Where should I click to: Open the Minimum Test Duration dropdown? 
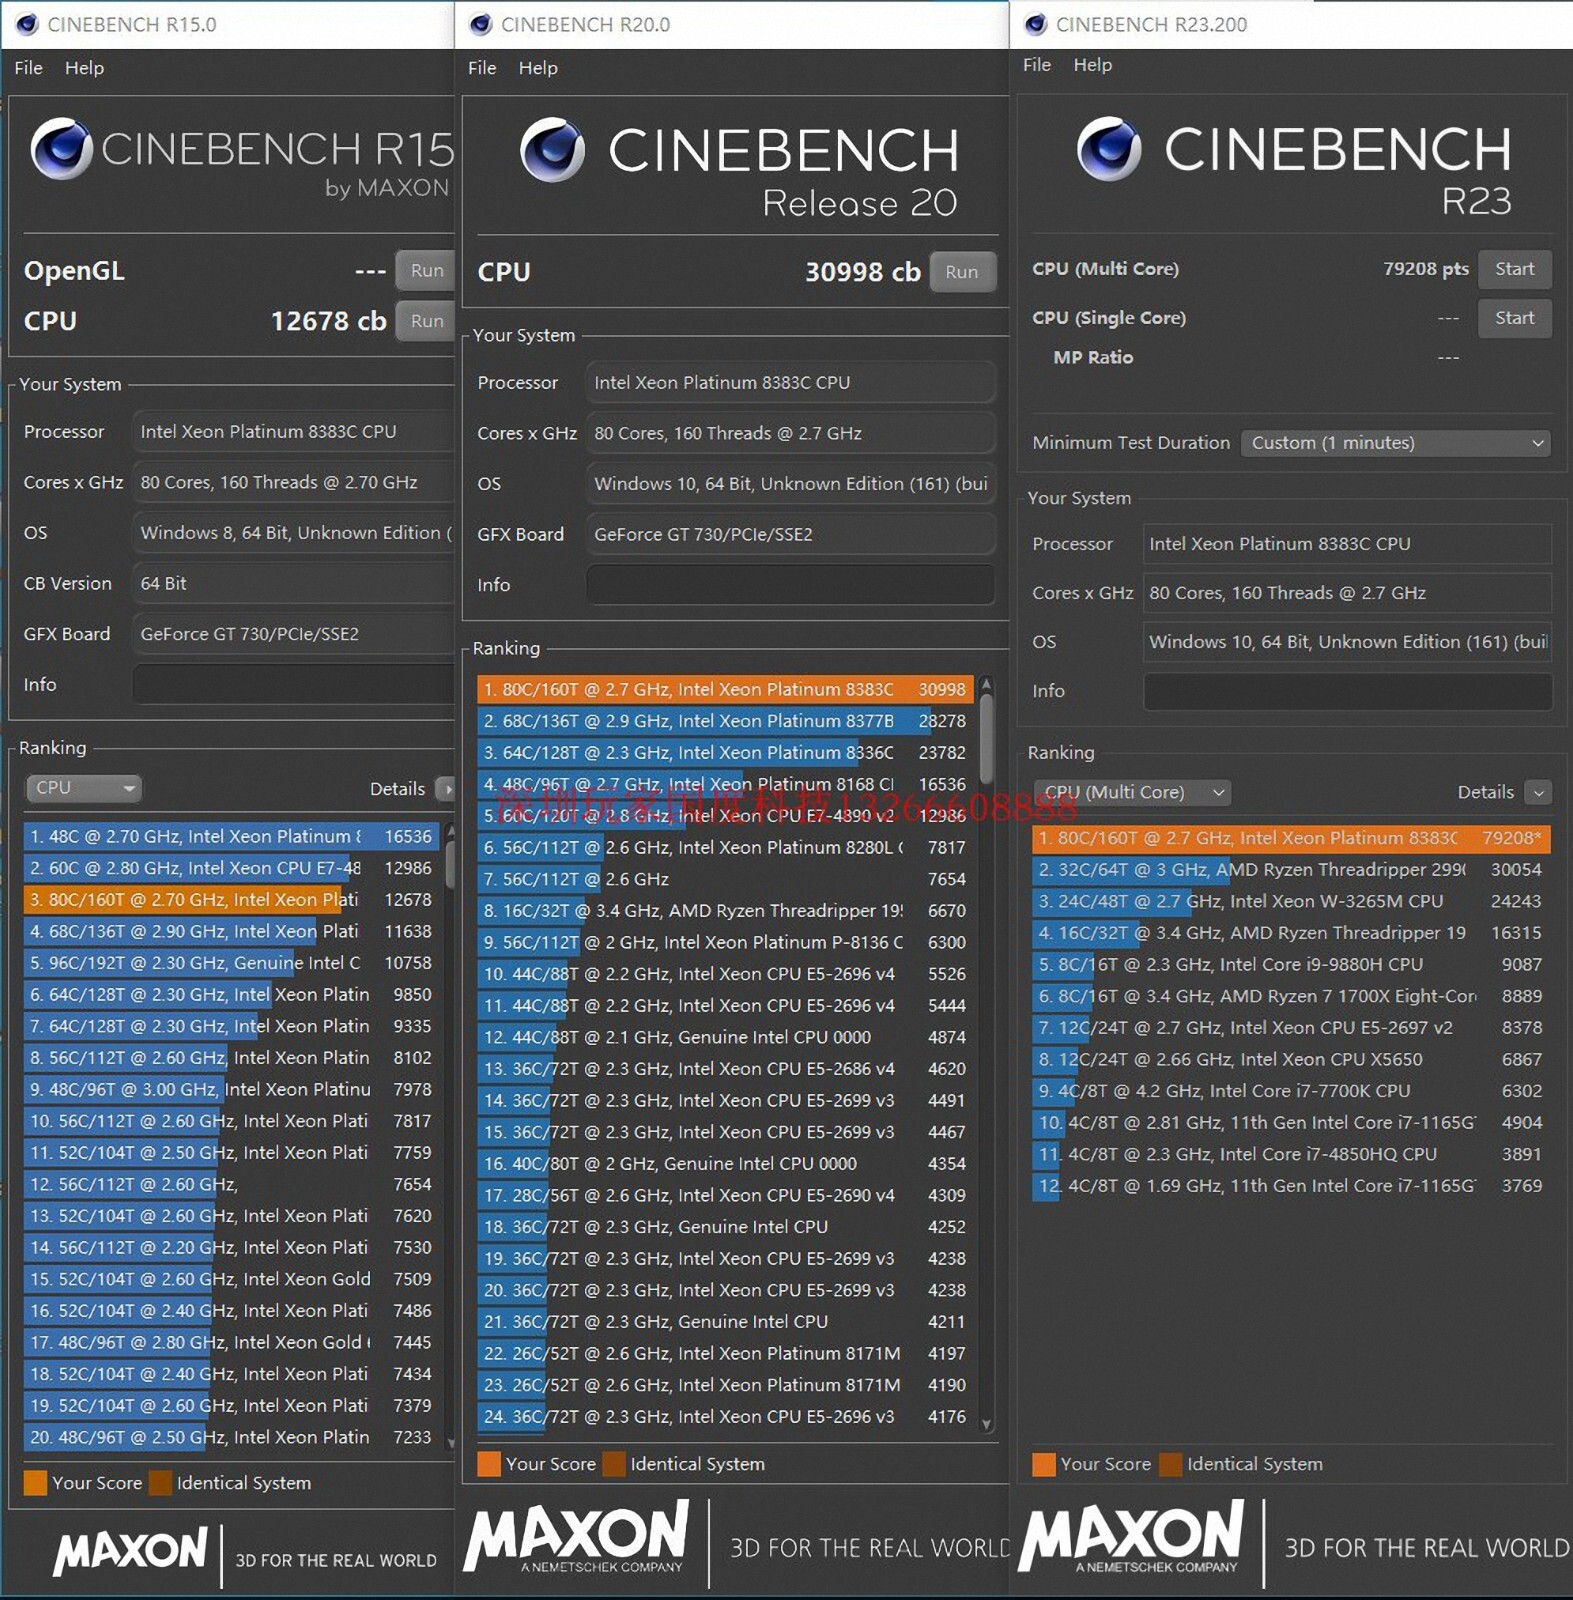point(1394,443)
